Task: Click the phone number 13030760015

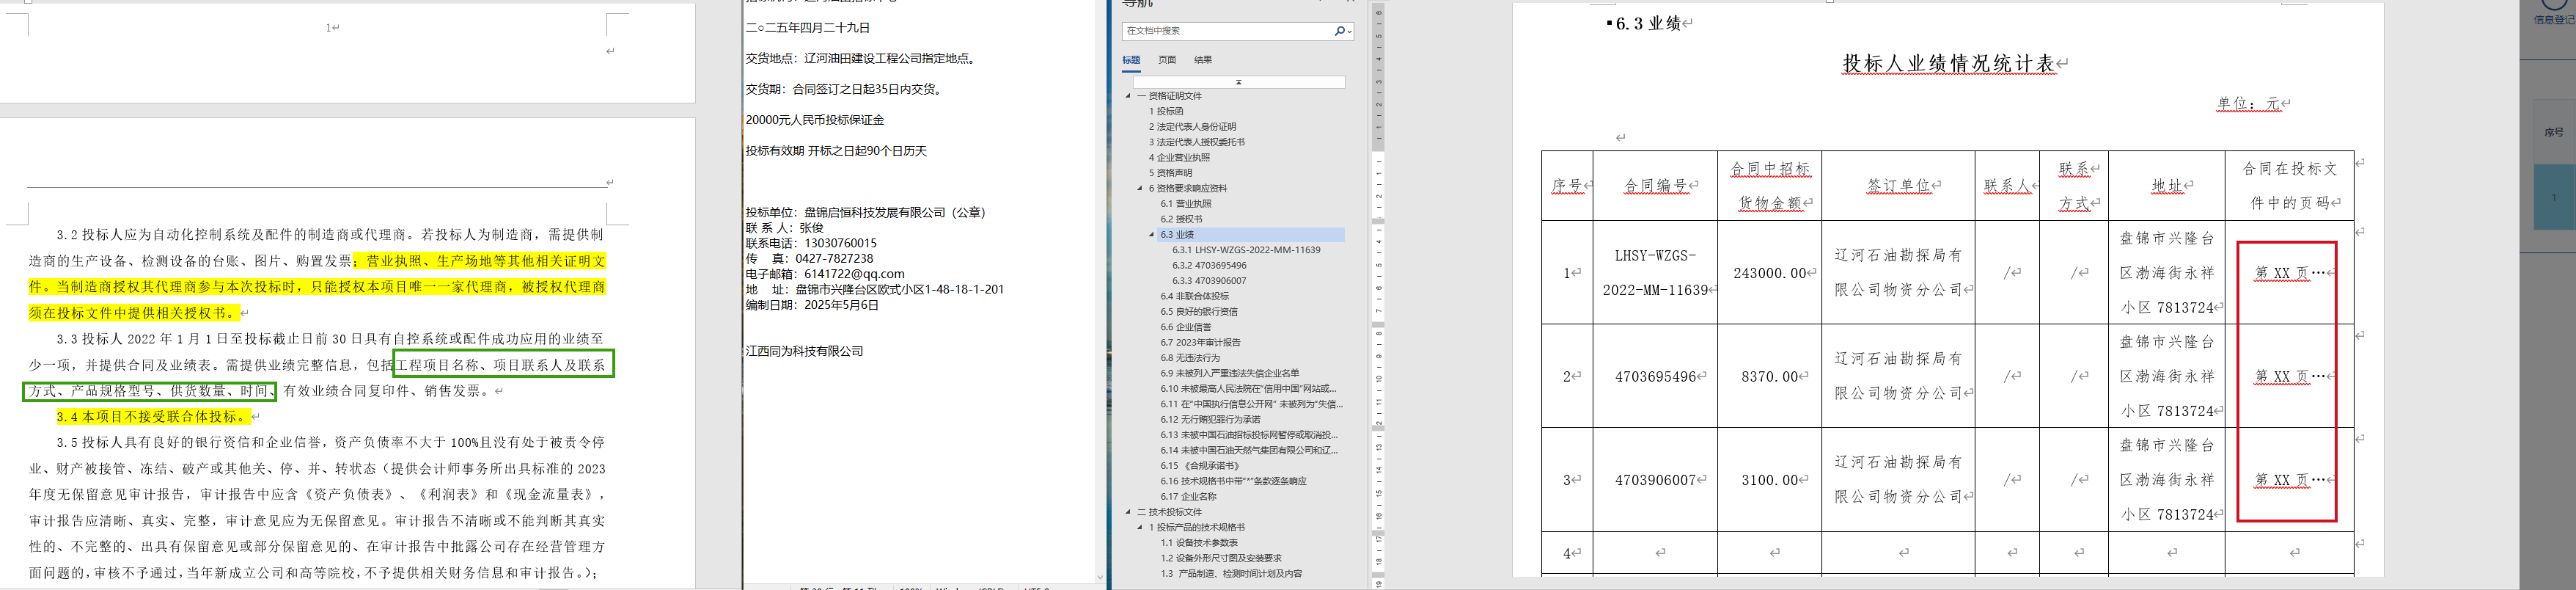Action: pyautogui.click(x=840, y=243)
